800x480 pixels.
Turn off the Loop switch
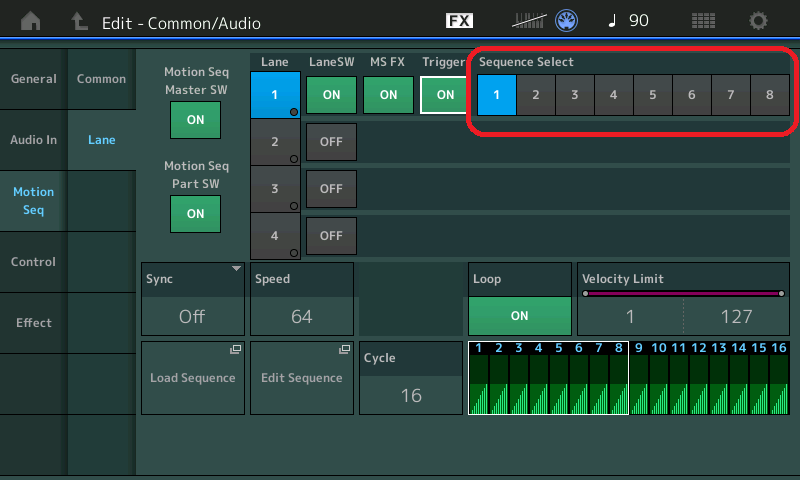click(519, 315)
